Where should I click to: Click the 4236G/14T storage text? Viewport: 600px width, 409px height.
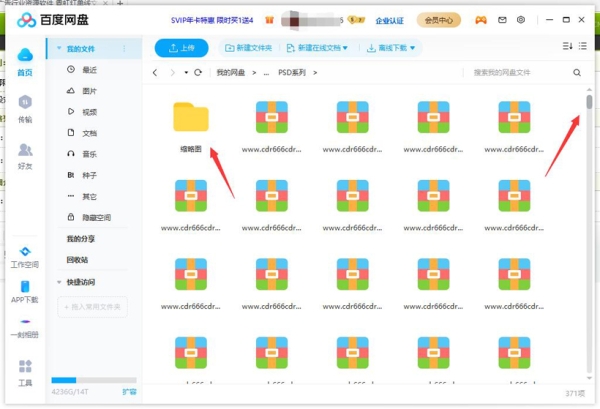70,392
